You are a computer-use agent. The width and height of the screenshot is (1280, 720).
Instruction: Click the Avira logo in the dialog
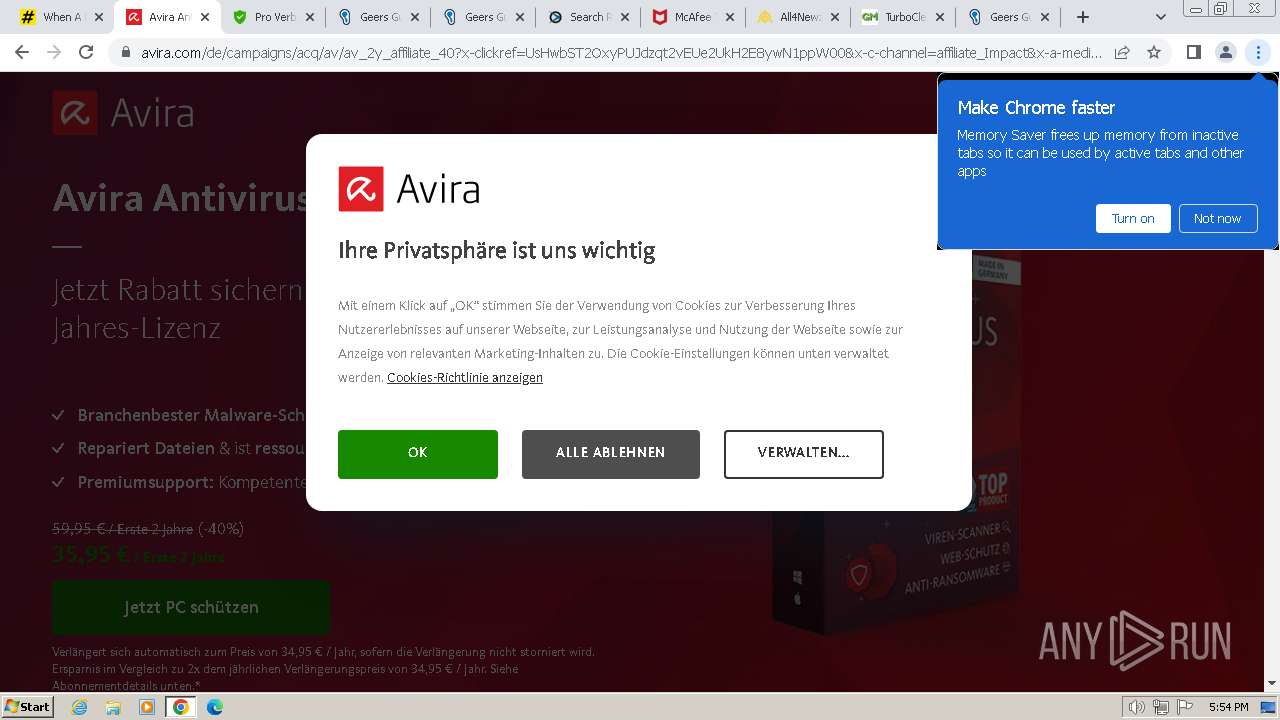tap(409, 189)
